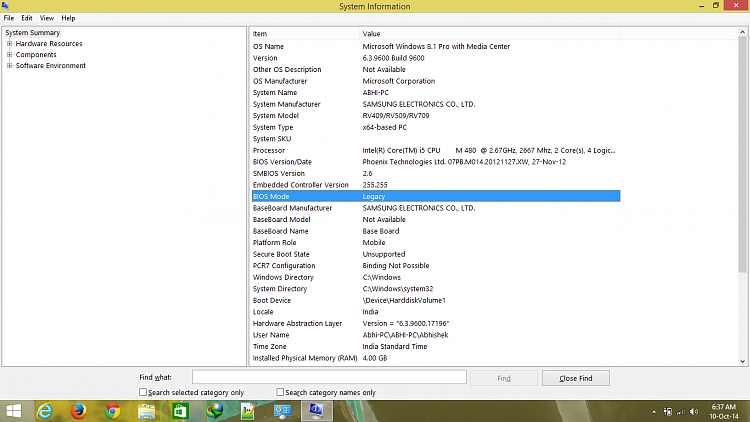Select the OS Name row
The image size is (750, 422).
point(436,46)
